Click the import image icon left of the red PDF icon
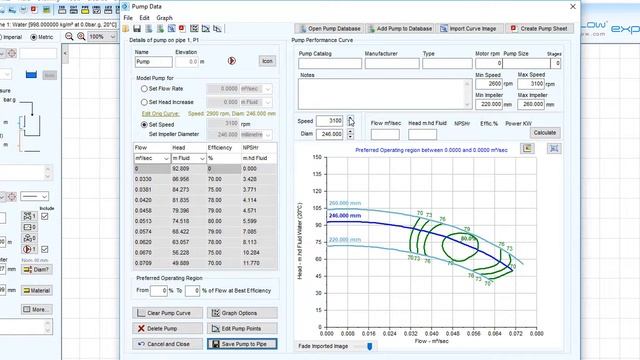 [171, 29]
